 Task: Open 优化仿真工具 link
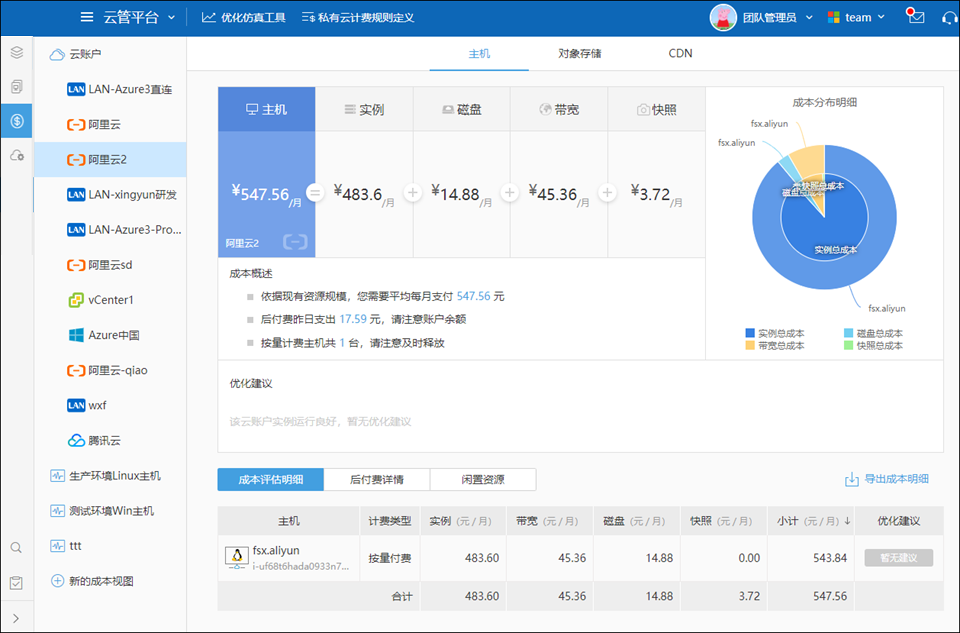244,17
